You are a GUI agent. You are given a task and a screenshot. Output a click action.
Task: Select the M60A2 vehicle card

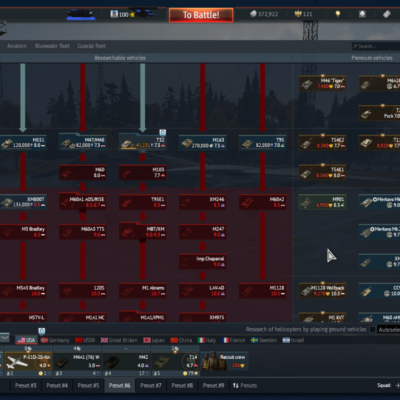click(263, 202)
